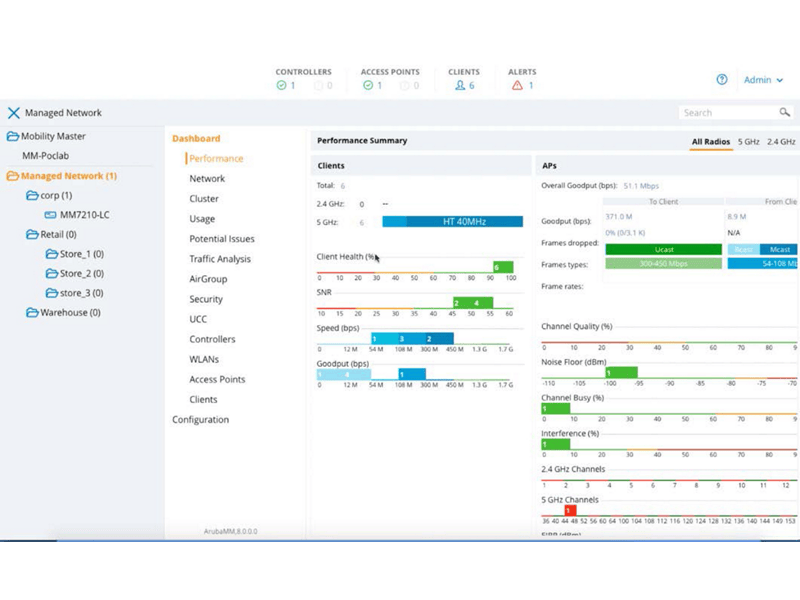
Task: Click the X icon beside Managed Network
Action: (x=12, y=112)
